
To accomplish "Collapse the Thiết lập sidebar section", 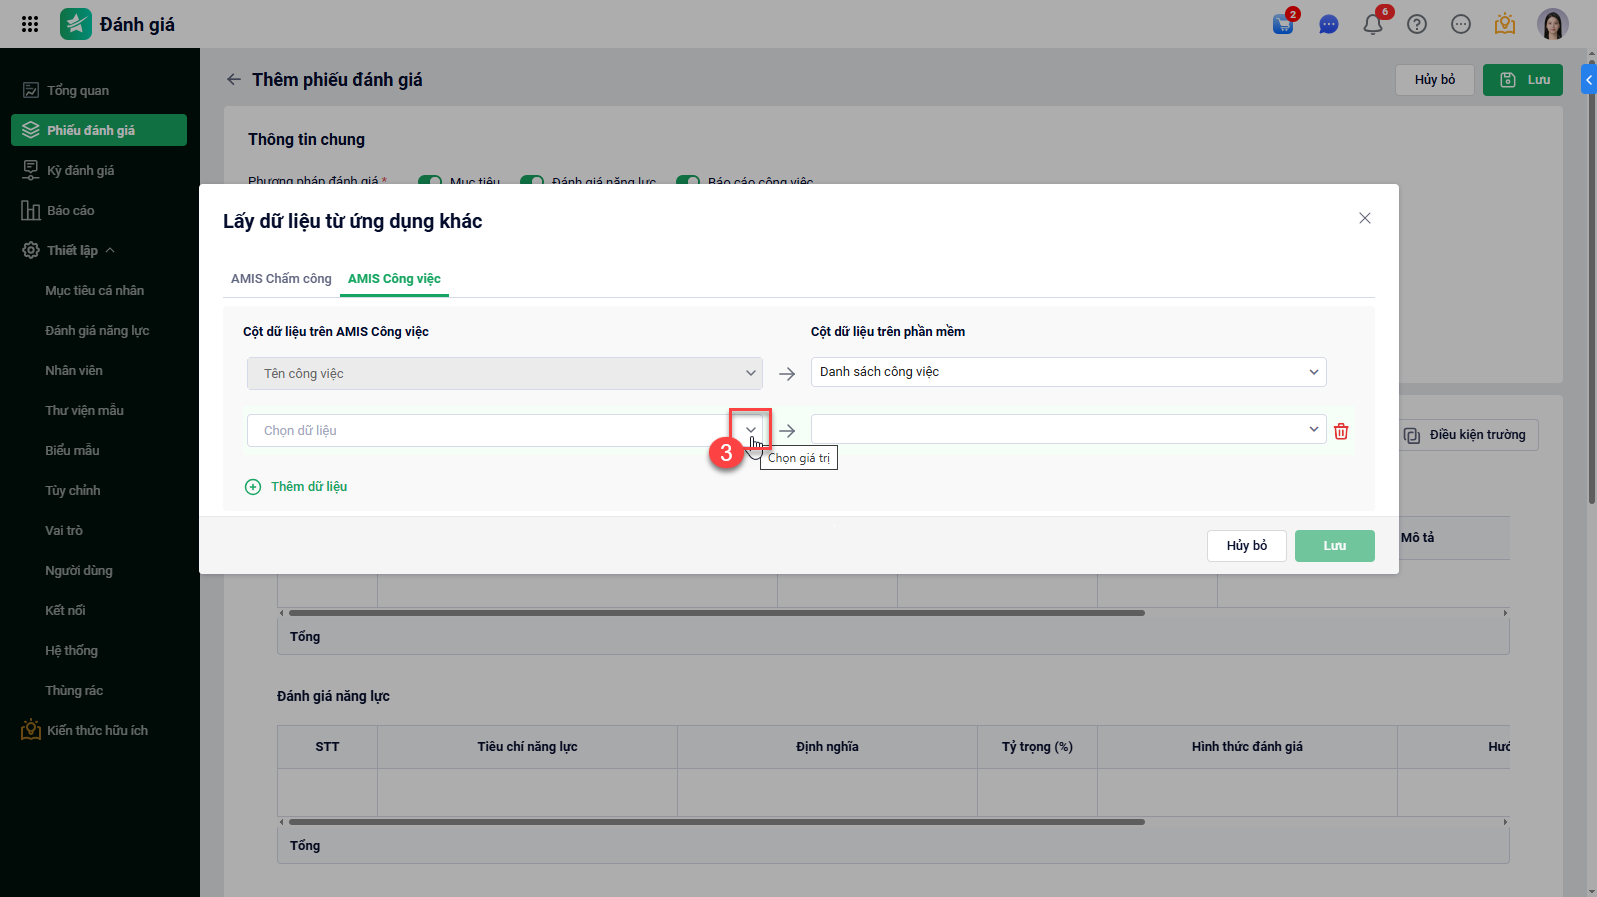I will 110,250.
